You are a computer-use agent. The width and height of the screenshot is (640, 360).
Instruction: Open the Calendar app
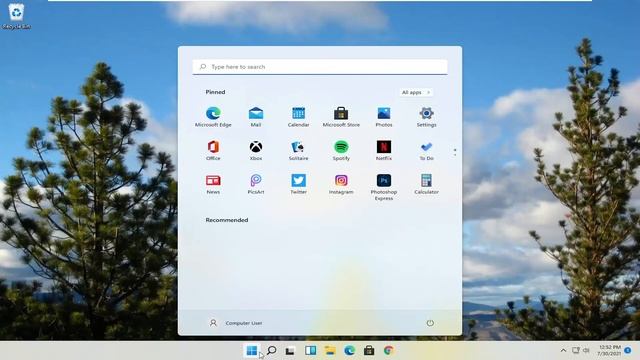point(298,116)
